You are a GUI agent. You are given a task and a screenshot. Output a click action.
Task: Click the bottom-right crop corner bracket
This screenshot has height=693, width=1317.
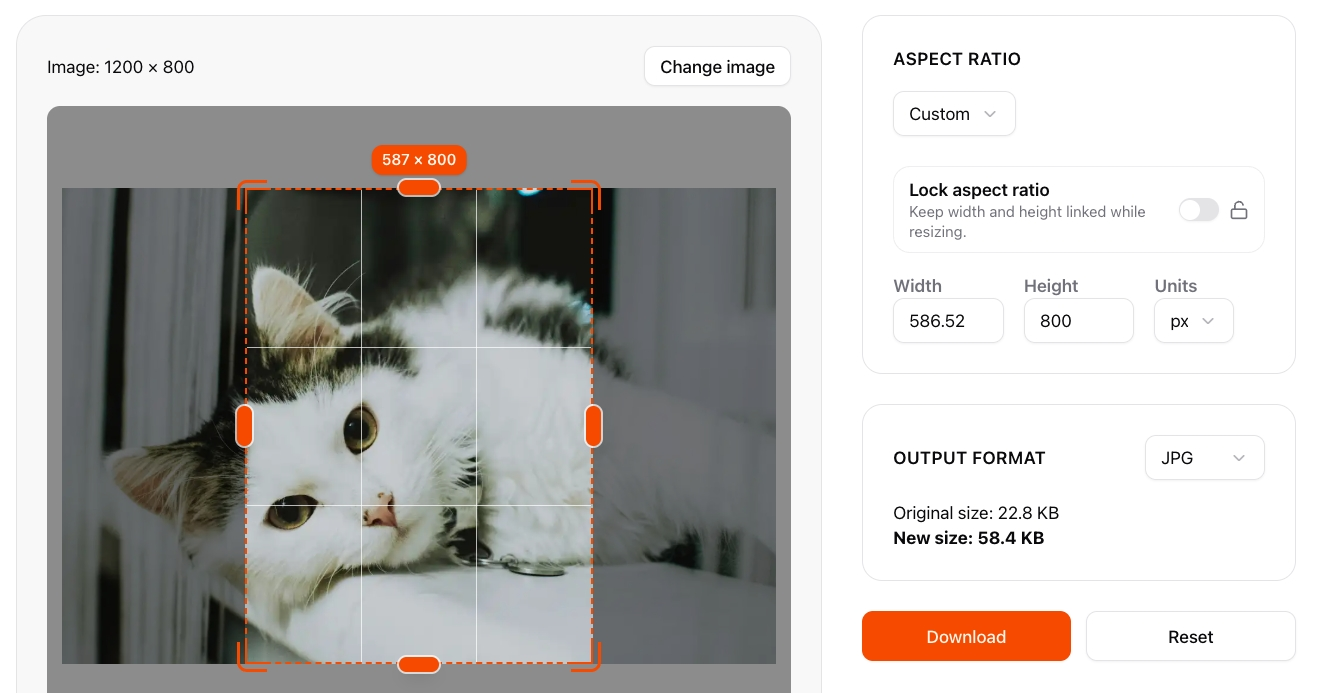[594, 664]
